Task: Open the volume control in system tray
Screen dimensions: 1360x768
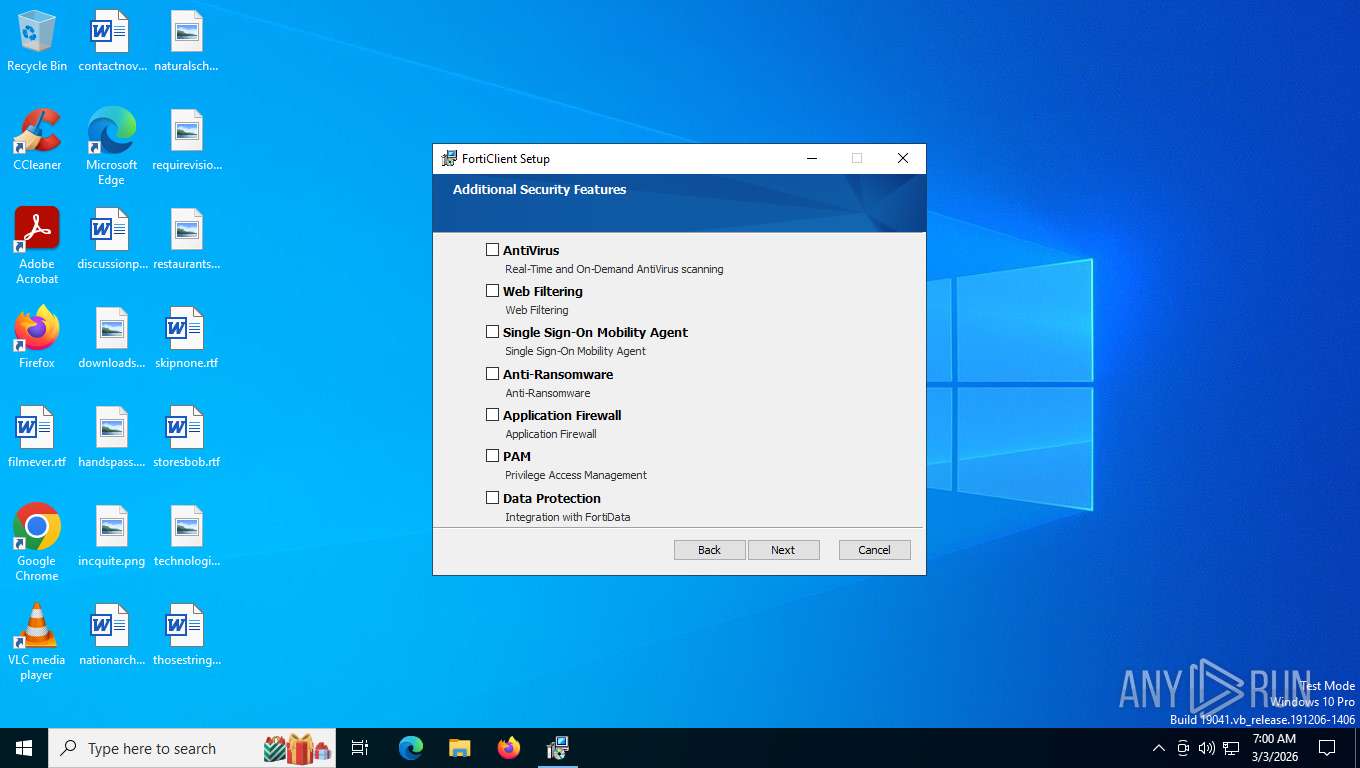Action: [1206, 748]
